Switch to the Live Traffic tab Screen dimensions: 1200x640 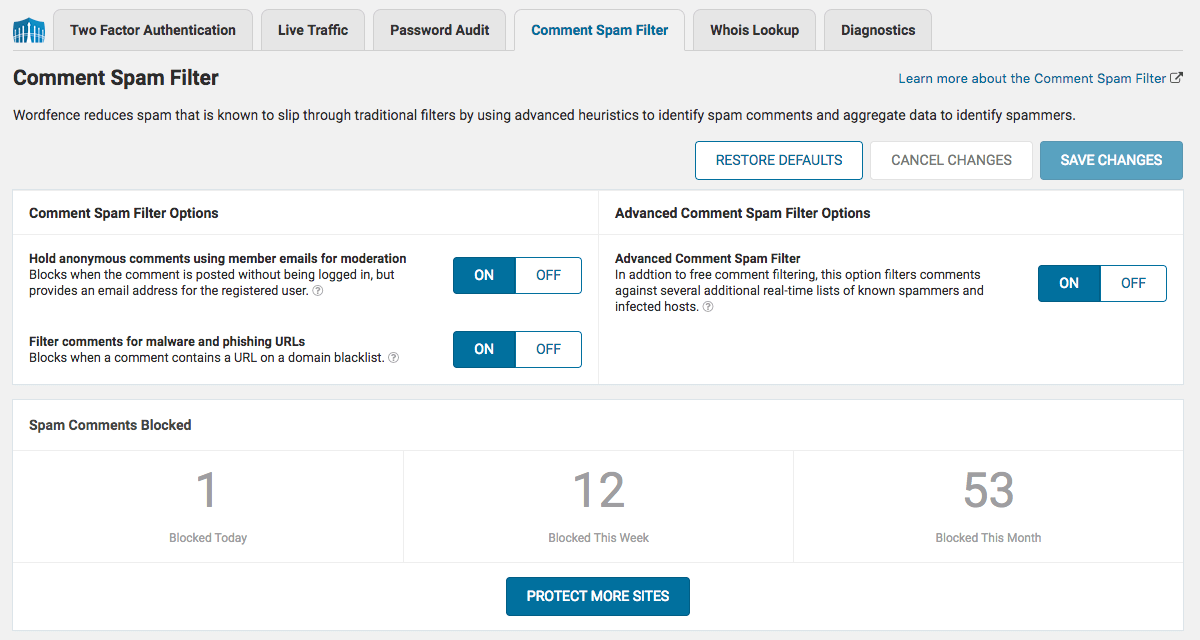pos(313,30)
